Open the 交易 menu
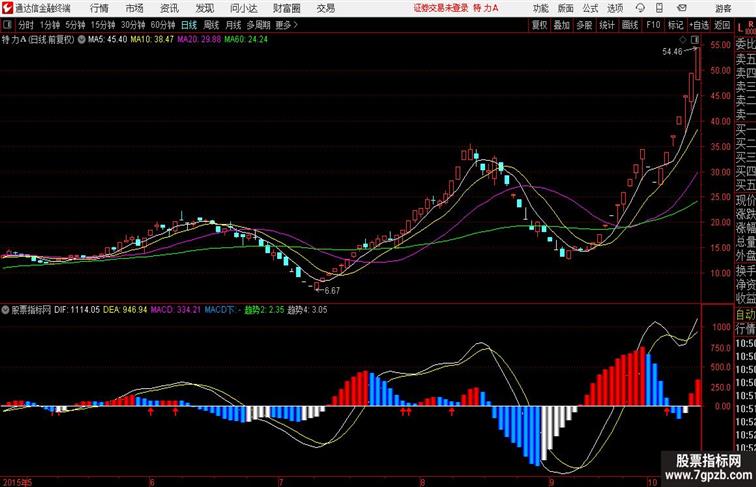 pos(325,8)
